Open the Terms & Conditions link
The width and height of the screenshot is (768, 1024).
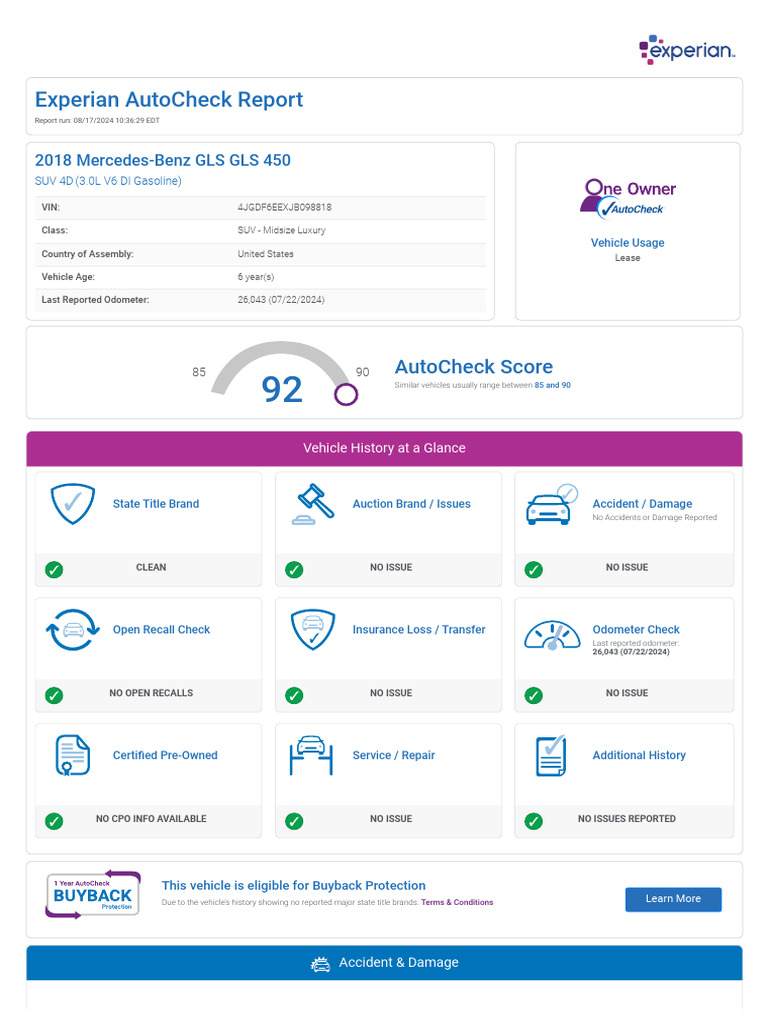[x=457, y=902]
